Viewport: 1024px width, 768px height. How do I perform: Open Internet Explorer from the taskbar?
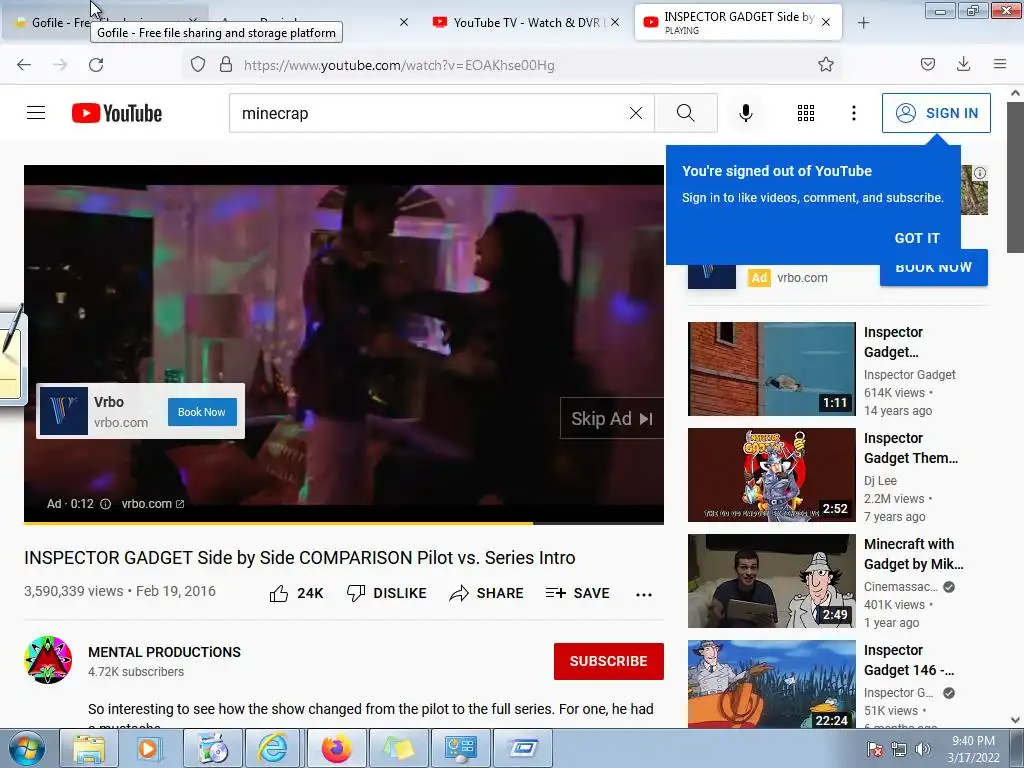pos(272,748)
